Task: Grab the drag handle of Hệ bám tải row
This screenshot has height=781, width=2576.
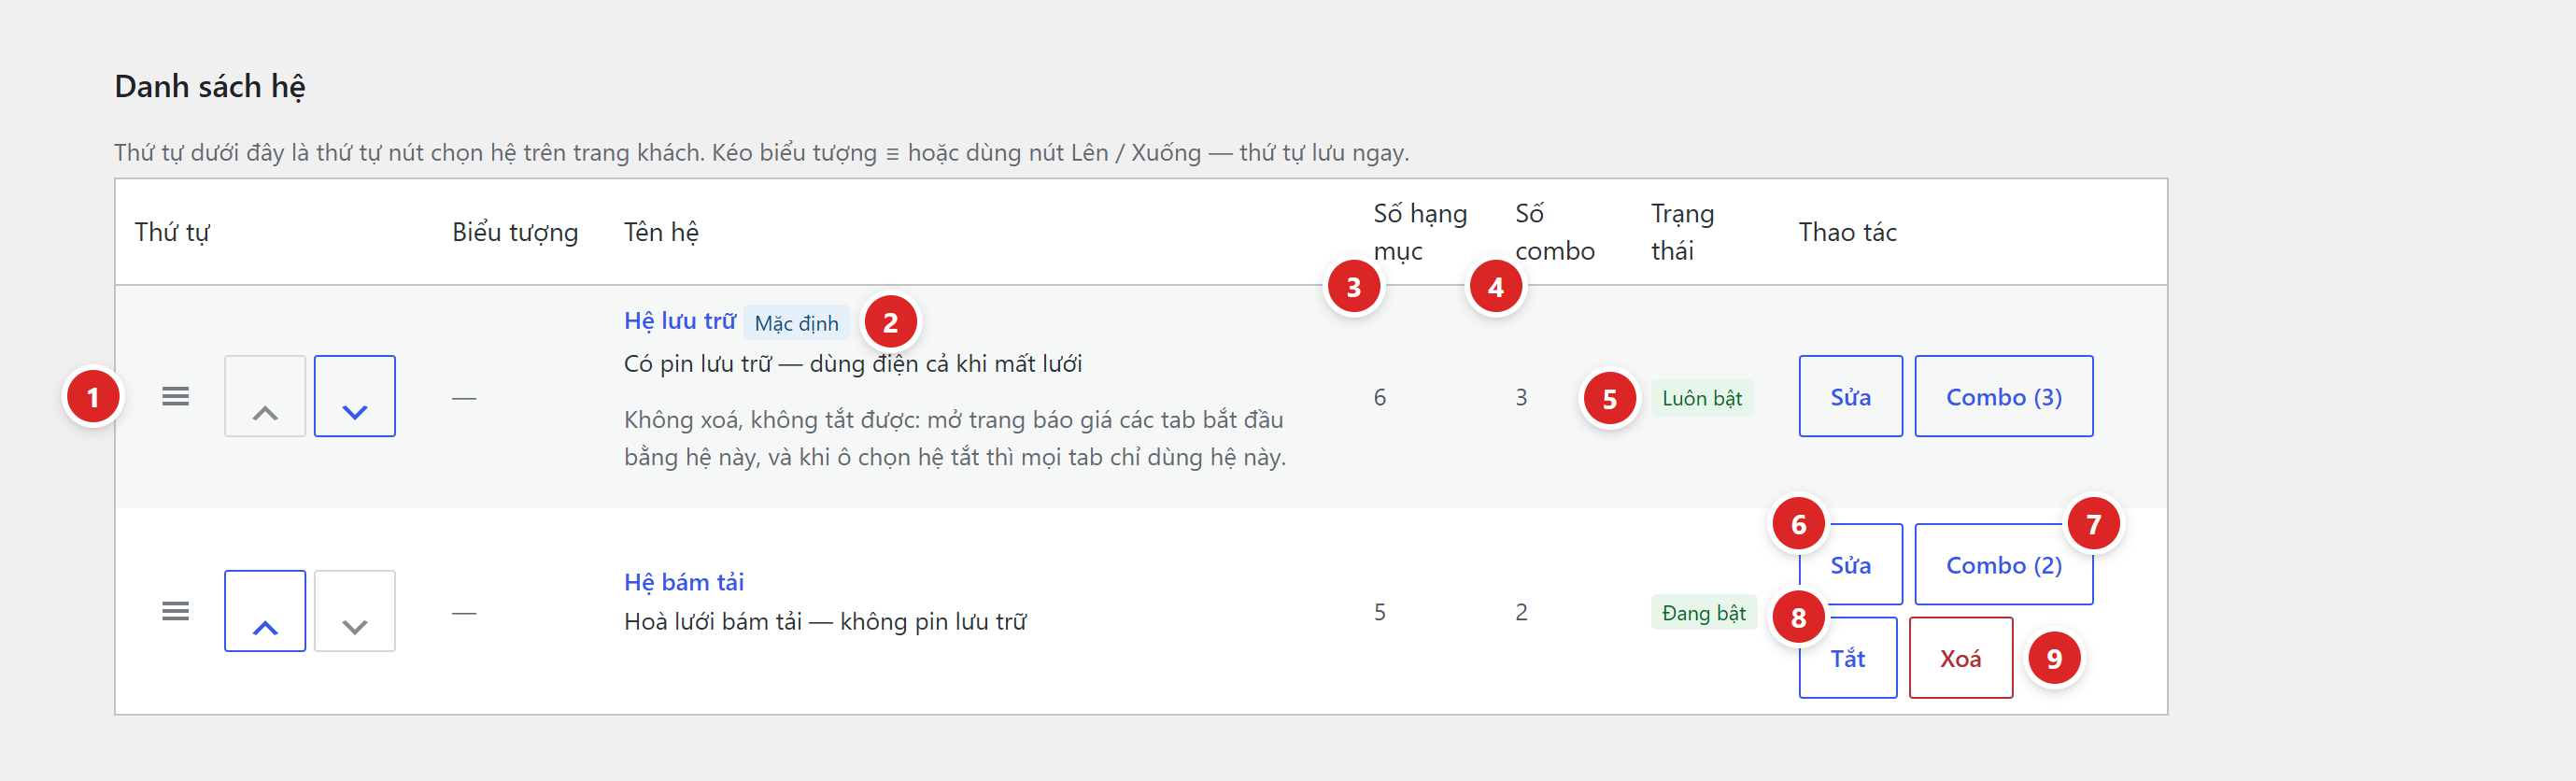Action: coord(175,611)
